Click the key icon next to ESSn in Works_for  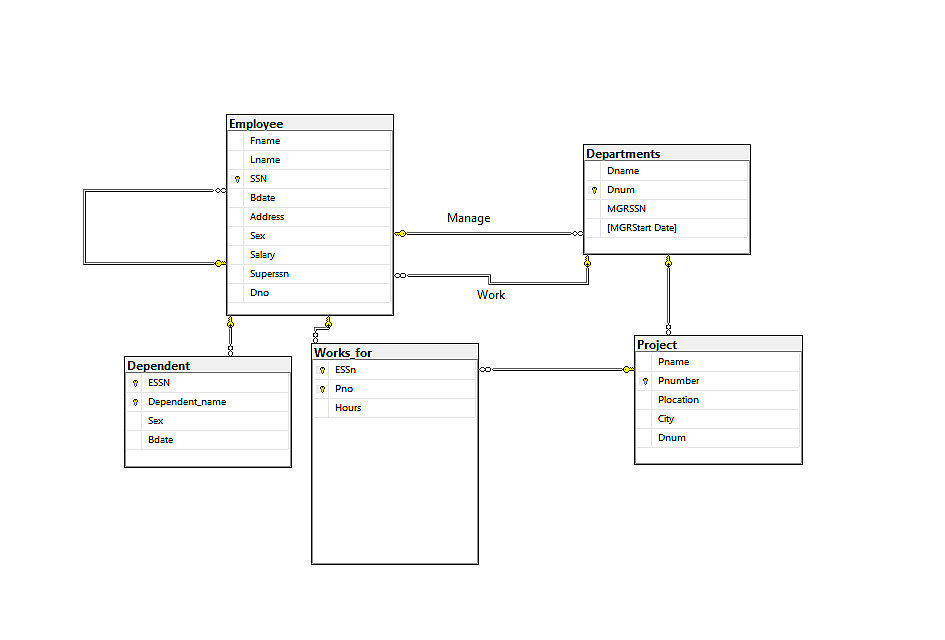point(322,370)
